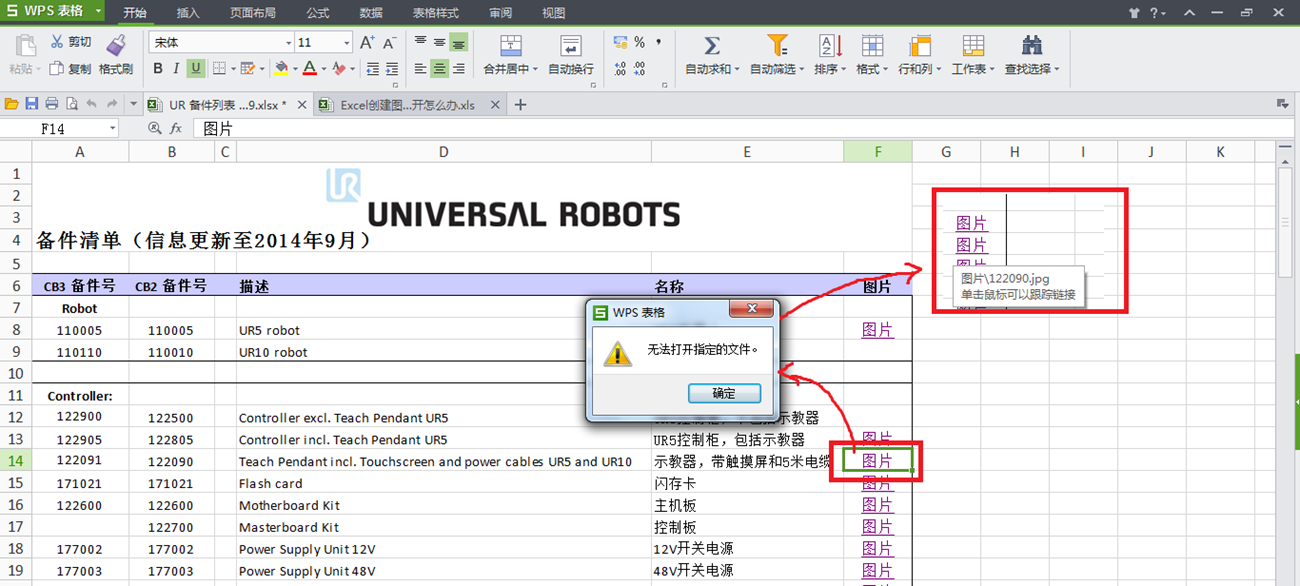
Task: Add a new document tab with plus
Action: 520,104
